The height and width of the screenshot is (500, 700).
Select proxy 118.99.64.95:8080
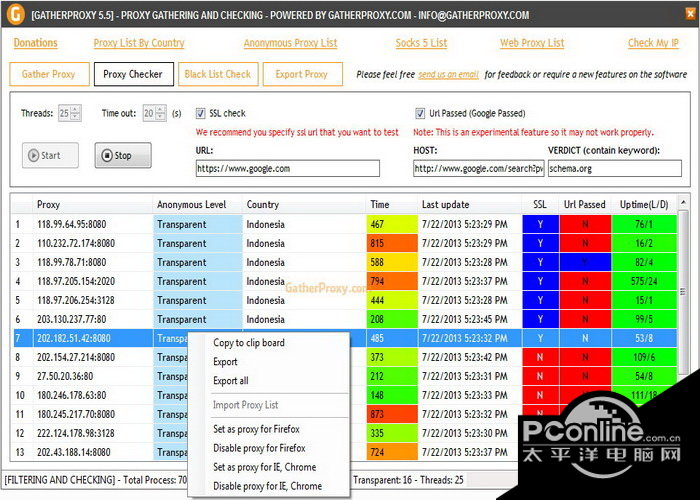(71, 224)
